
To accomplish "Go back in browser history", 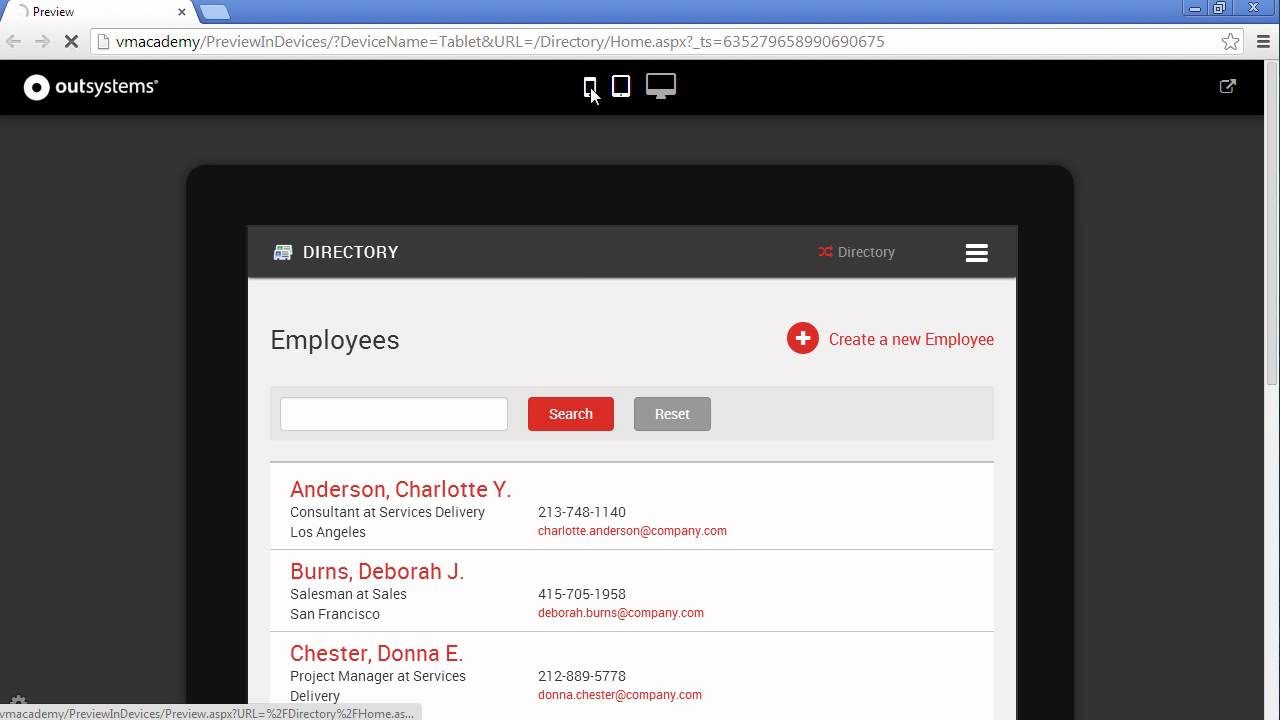I will 13,42.
